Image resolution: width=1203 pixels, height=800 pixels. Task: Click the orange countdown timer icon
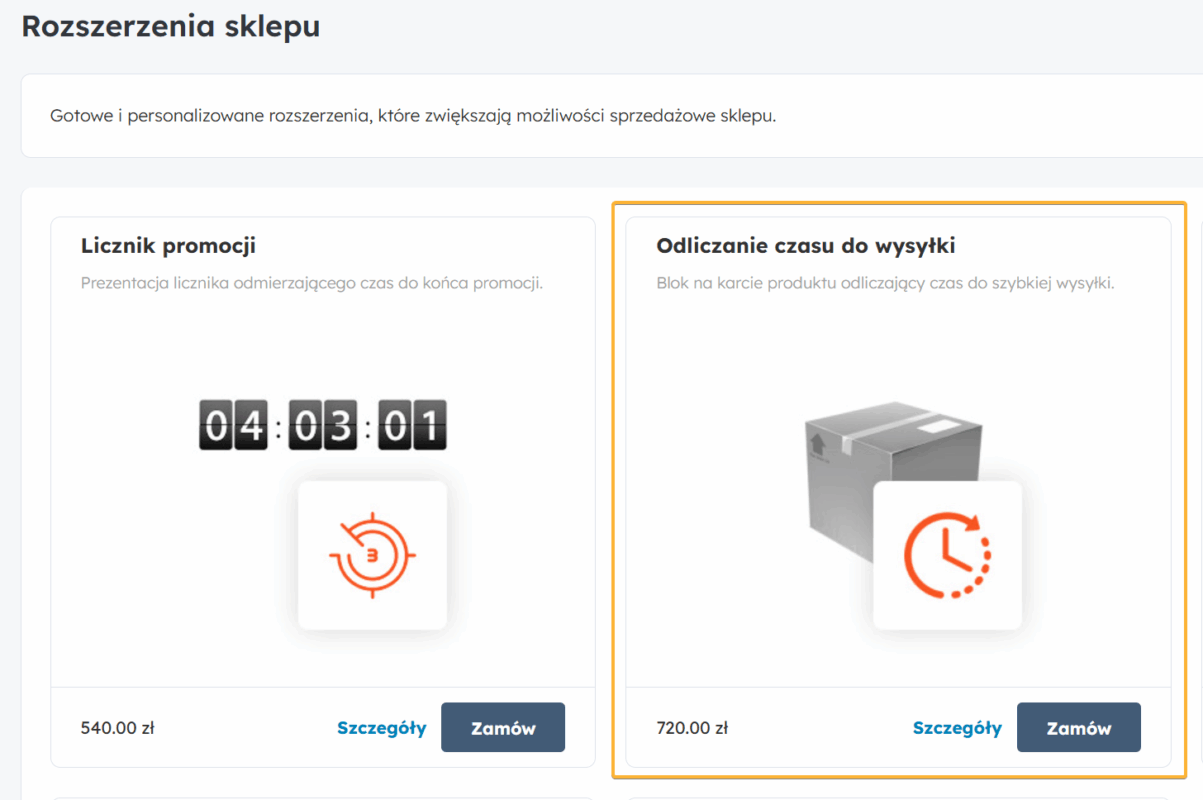pyautogui.click(x=372, y=554)
